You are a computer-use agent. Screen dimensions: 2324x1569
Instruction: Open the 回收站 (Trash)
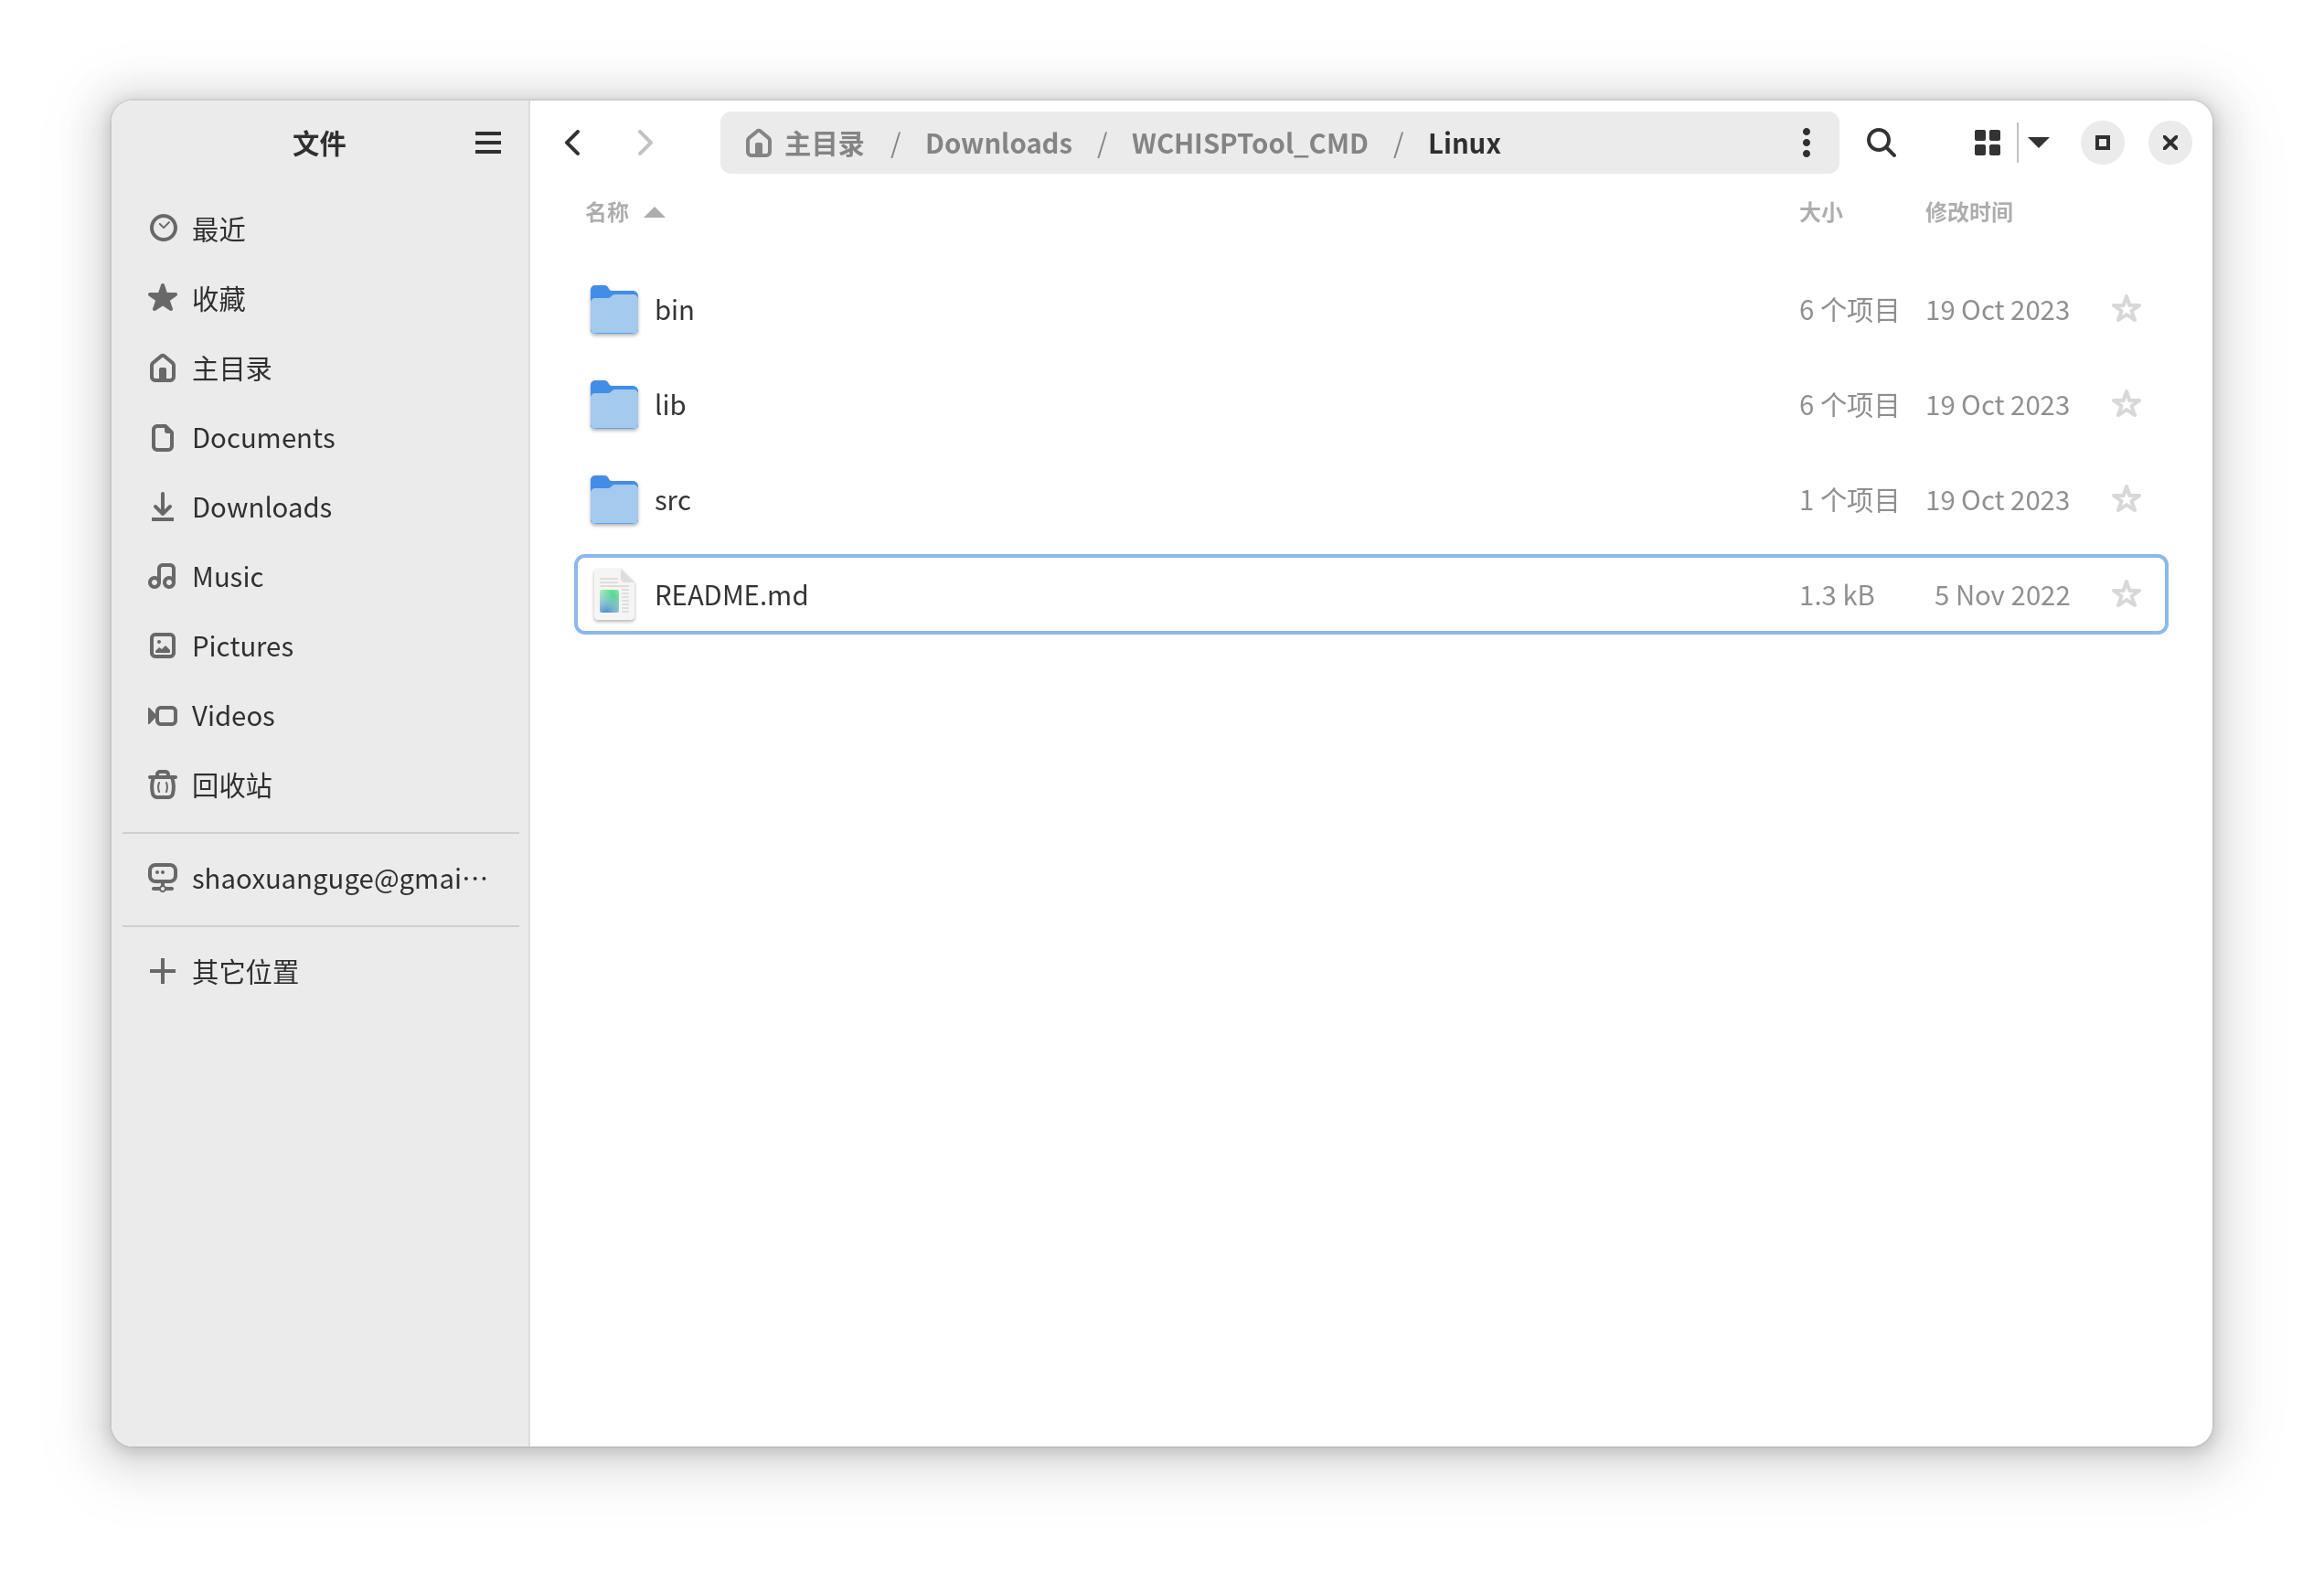[231, 785]
